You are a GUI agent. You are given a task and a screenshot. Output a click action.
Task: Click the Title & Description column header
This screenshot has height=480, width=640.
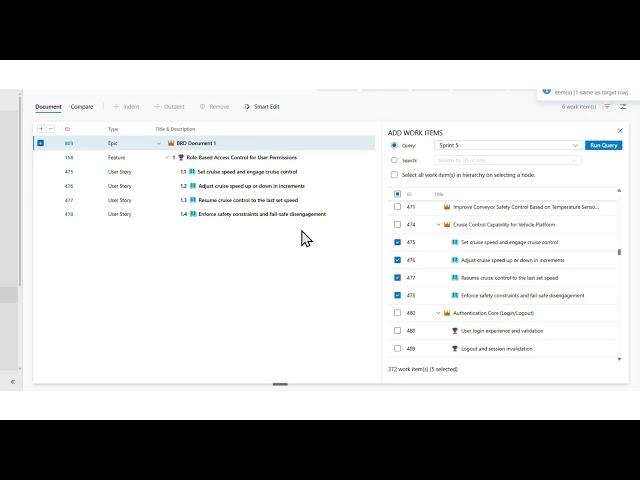[175, 129]
